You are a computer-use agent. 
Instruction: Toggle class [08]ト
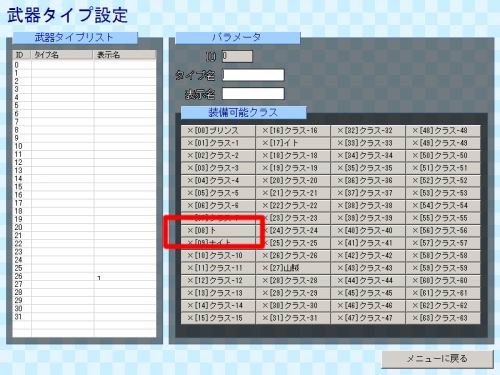[218, 231]
